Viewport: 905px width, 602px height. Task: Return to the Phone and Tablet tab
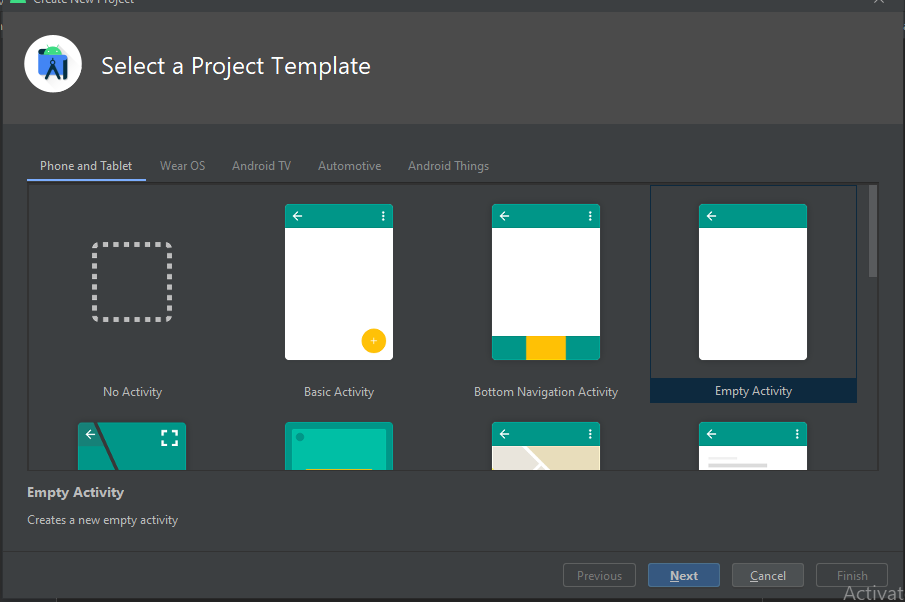(86, 166)
